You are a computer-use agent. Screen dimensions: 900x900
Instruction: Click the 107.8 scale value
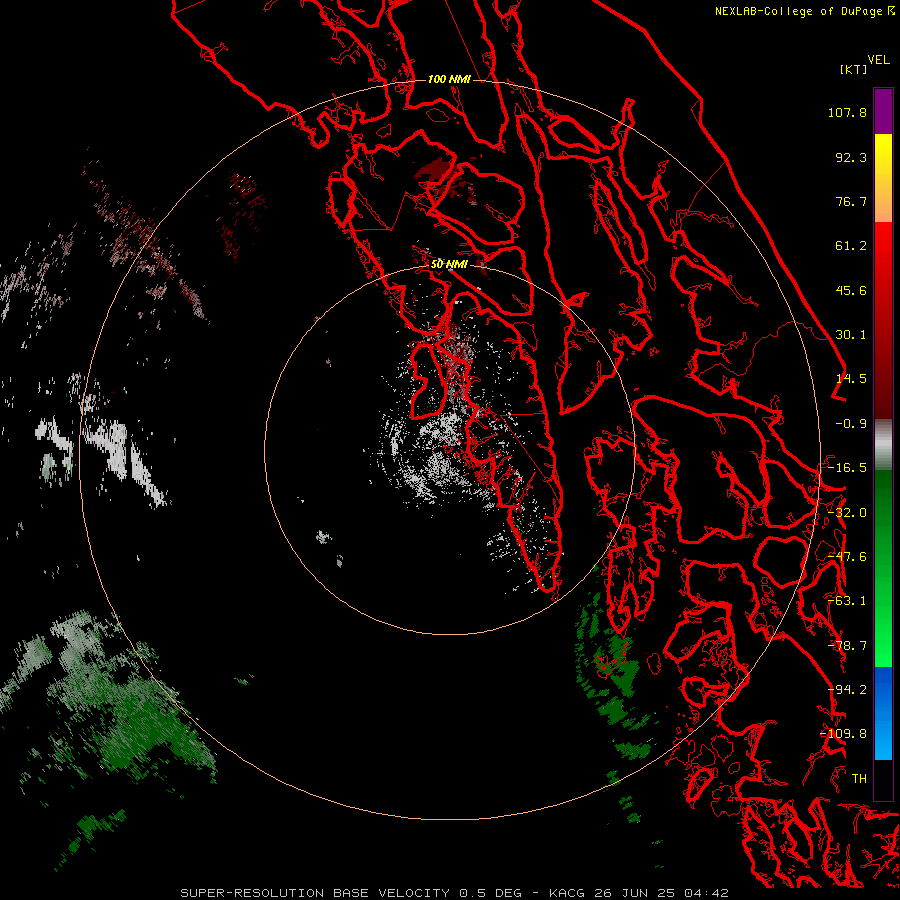pyautogui.click(x=847, y=112)
